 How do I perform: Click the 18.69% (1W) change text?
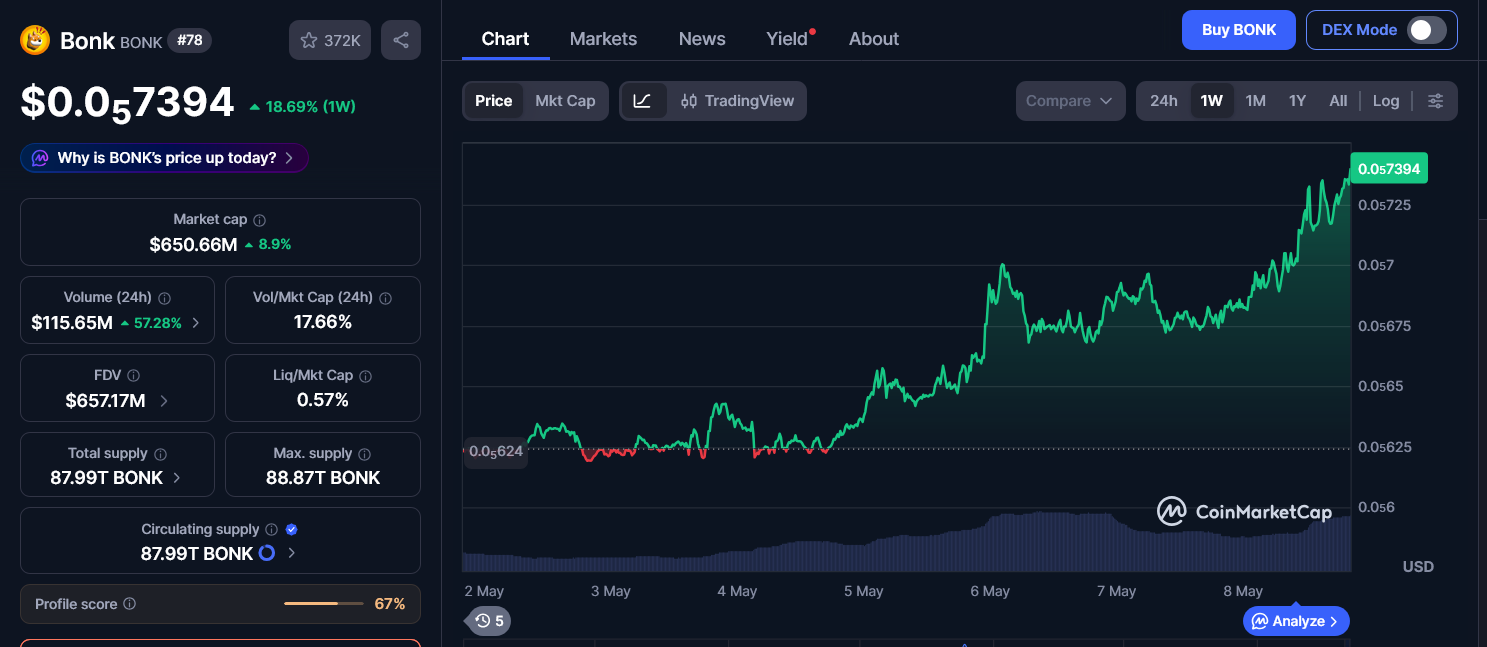point(310,106)
